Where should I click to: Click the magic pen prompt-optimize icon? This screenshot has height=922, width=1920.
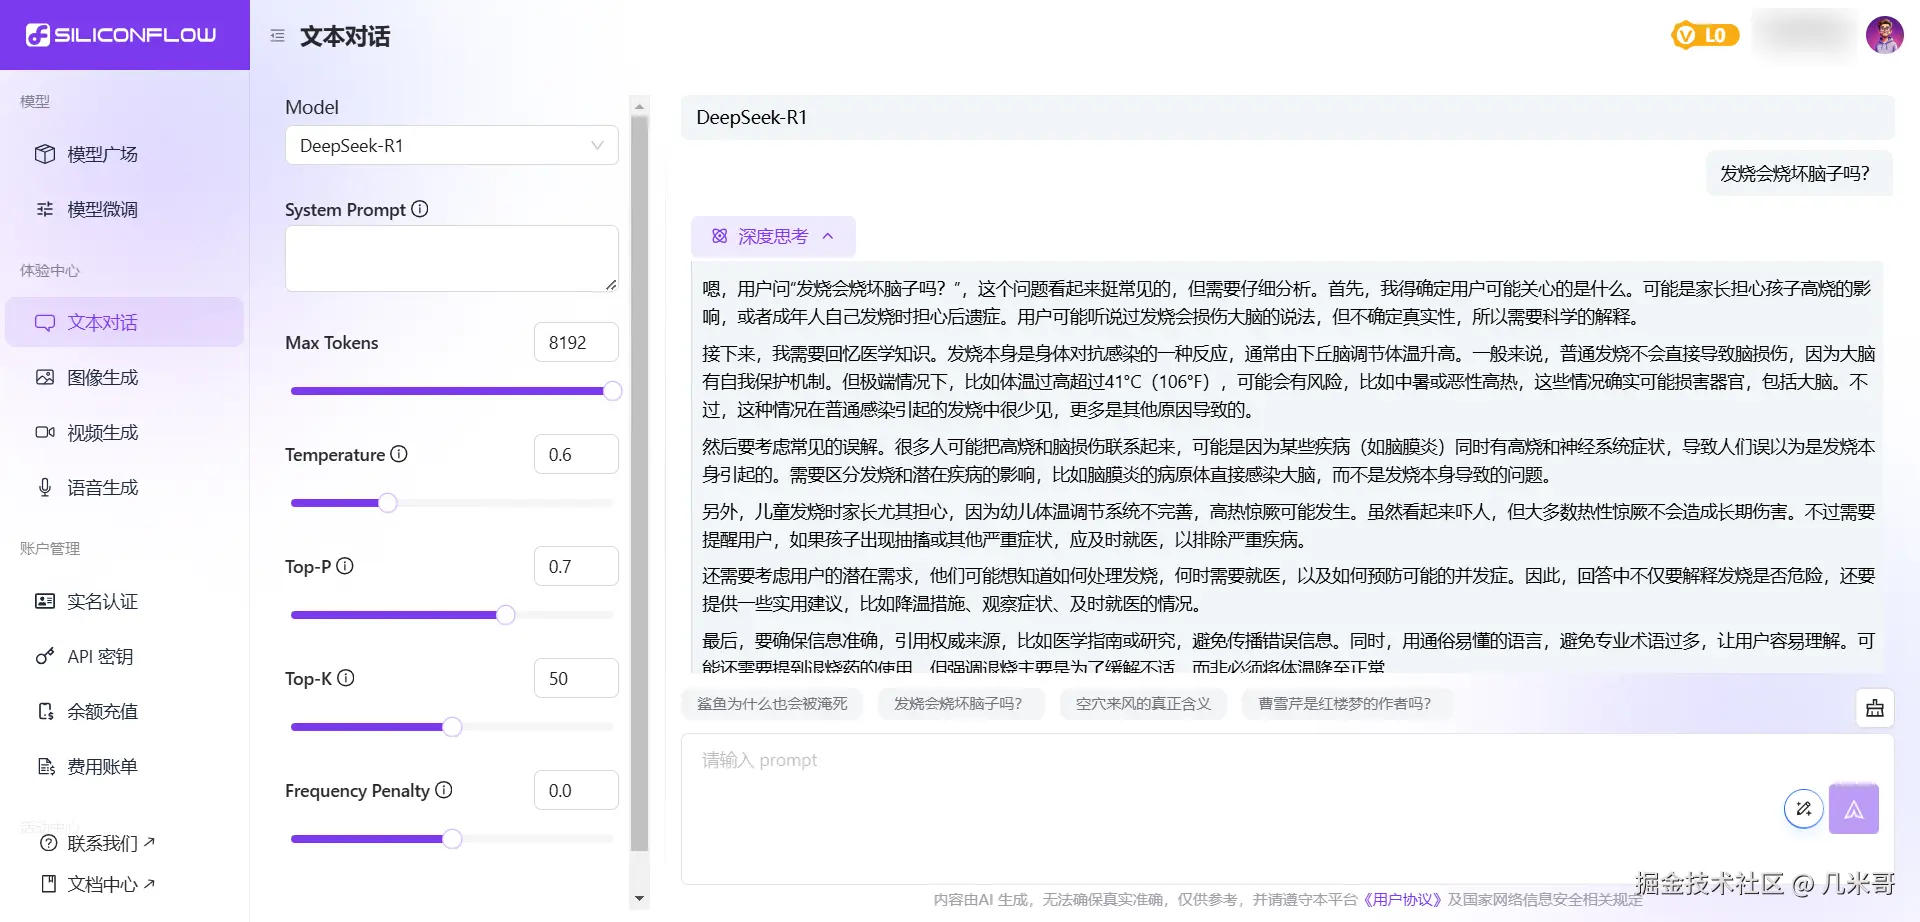(1803, 808)
